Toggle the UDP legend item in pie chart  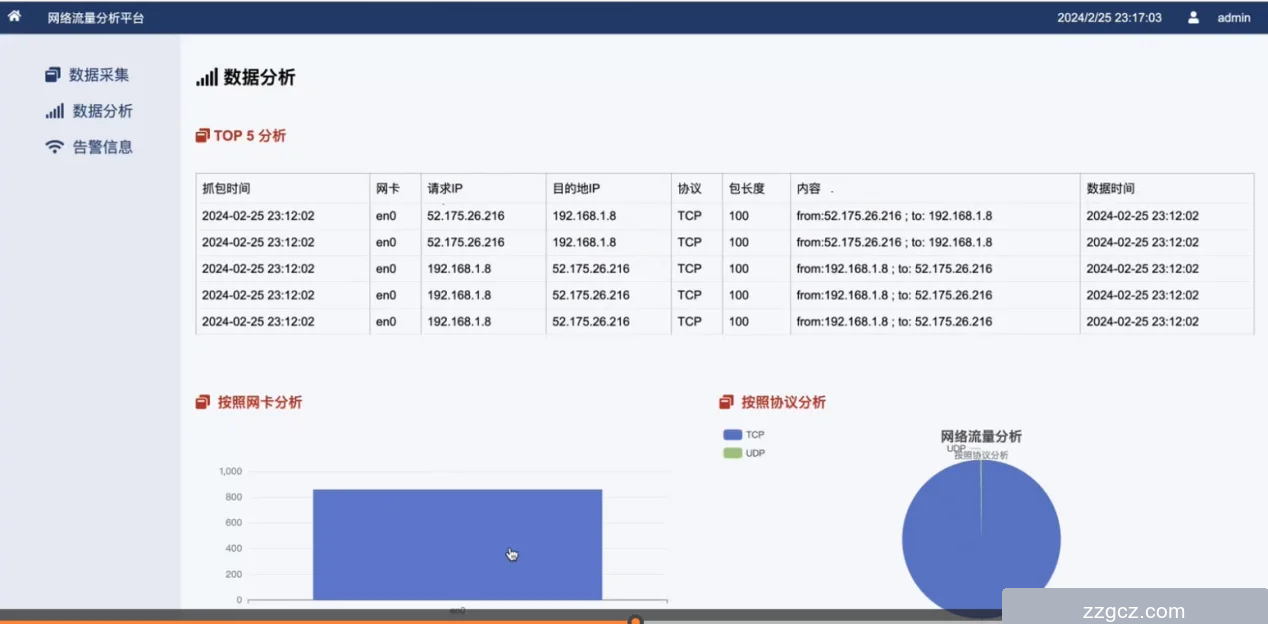743,453
